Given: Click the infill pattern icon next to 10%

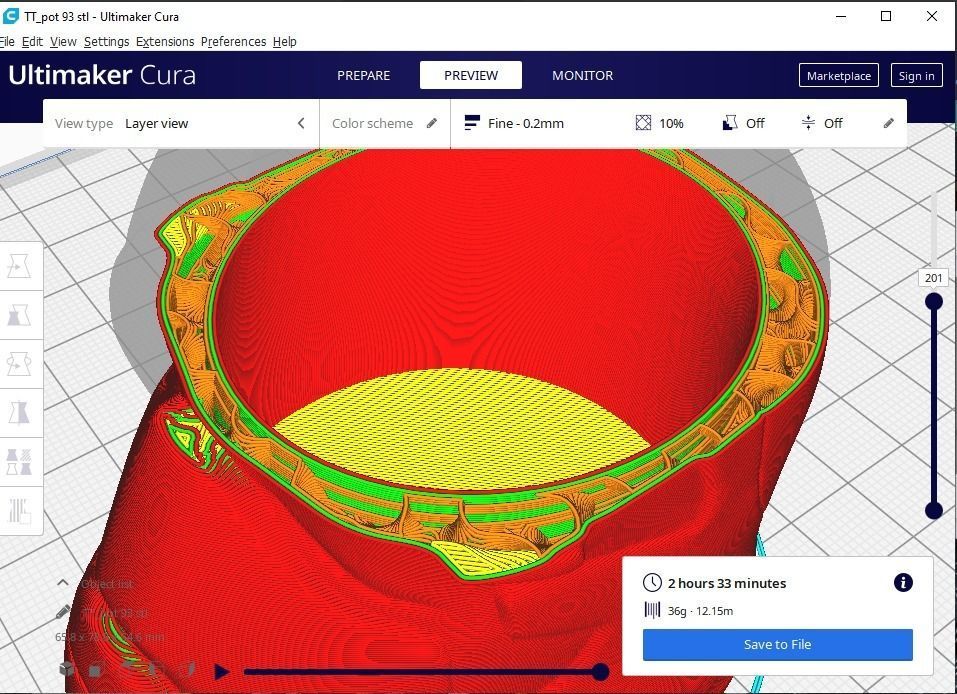Looking at the screenshot, I should (x=643, y=123).
